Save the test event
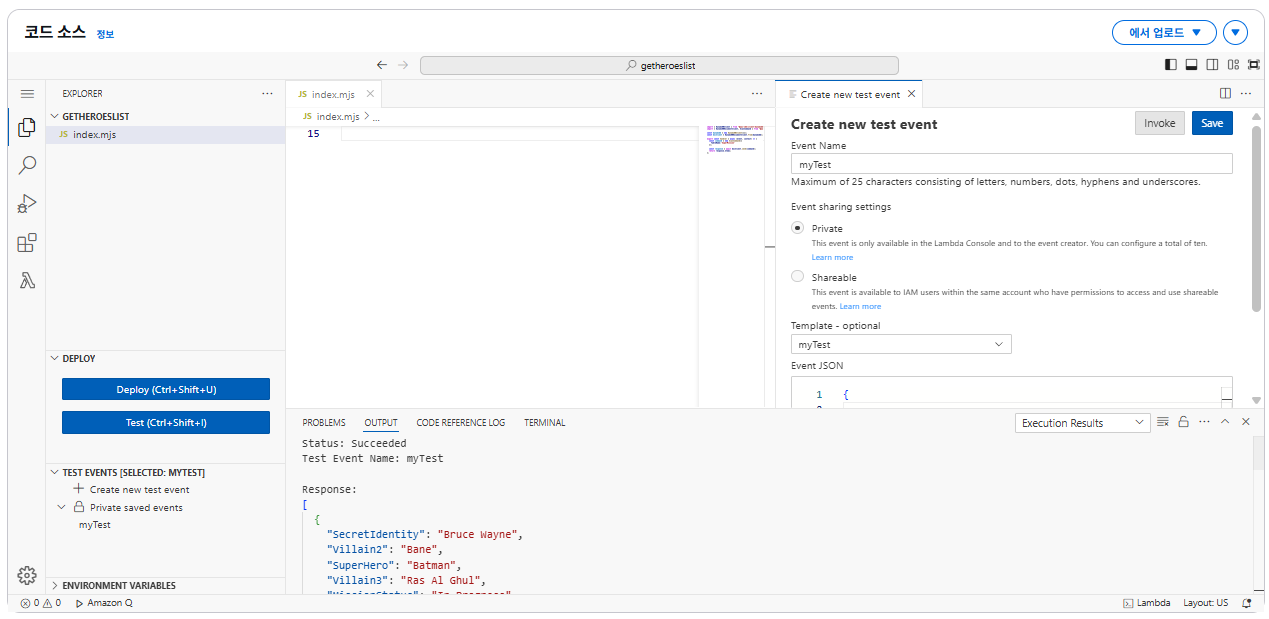The image size is (1269, 619). click(x=1212, y=123)
